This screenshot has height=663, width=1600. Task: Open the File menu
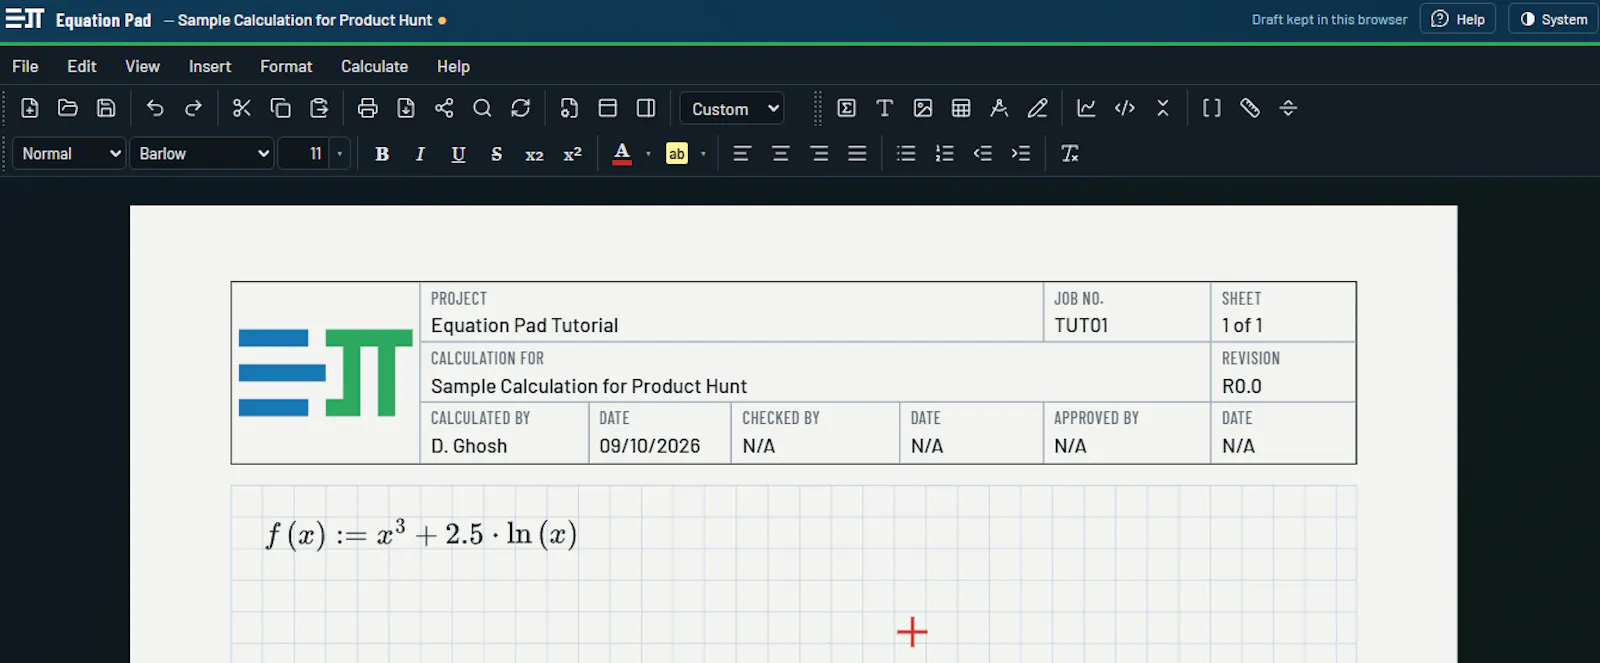tap(25, 66)
